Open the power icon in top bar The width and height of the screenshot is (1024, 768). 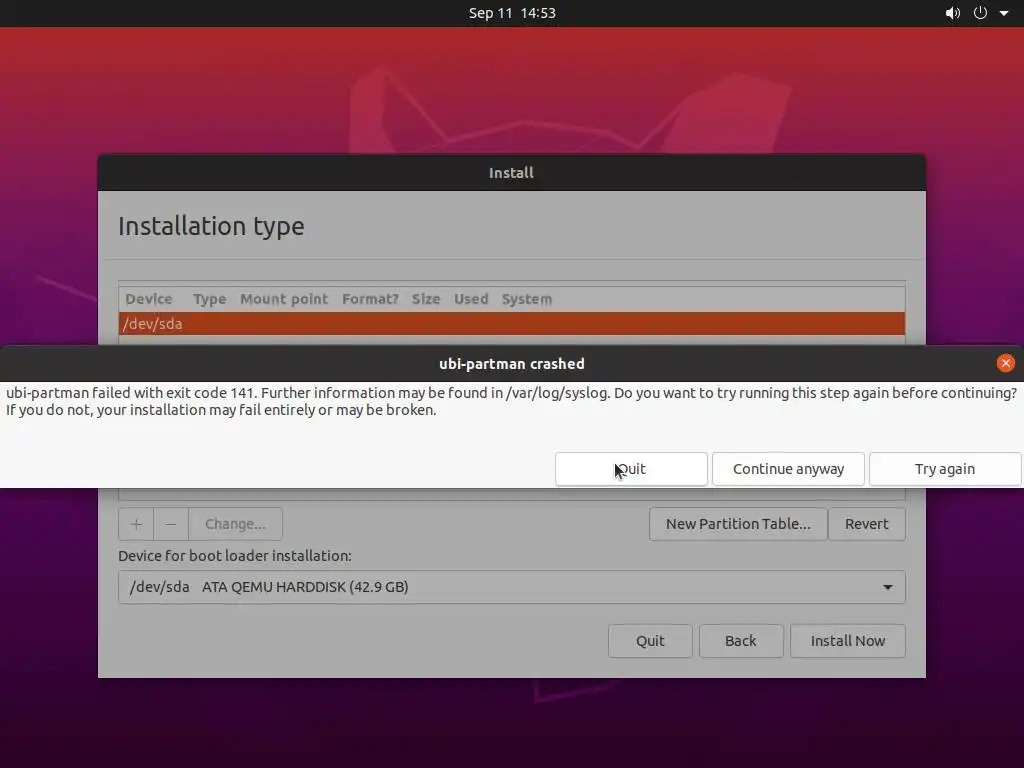click(980, 13)
